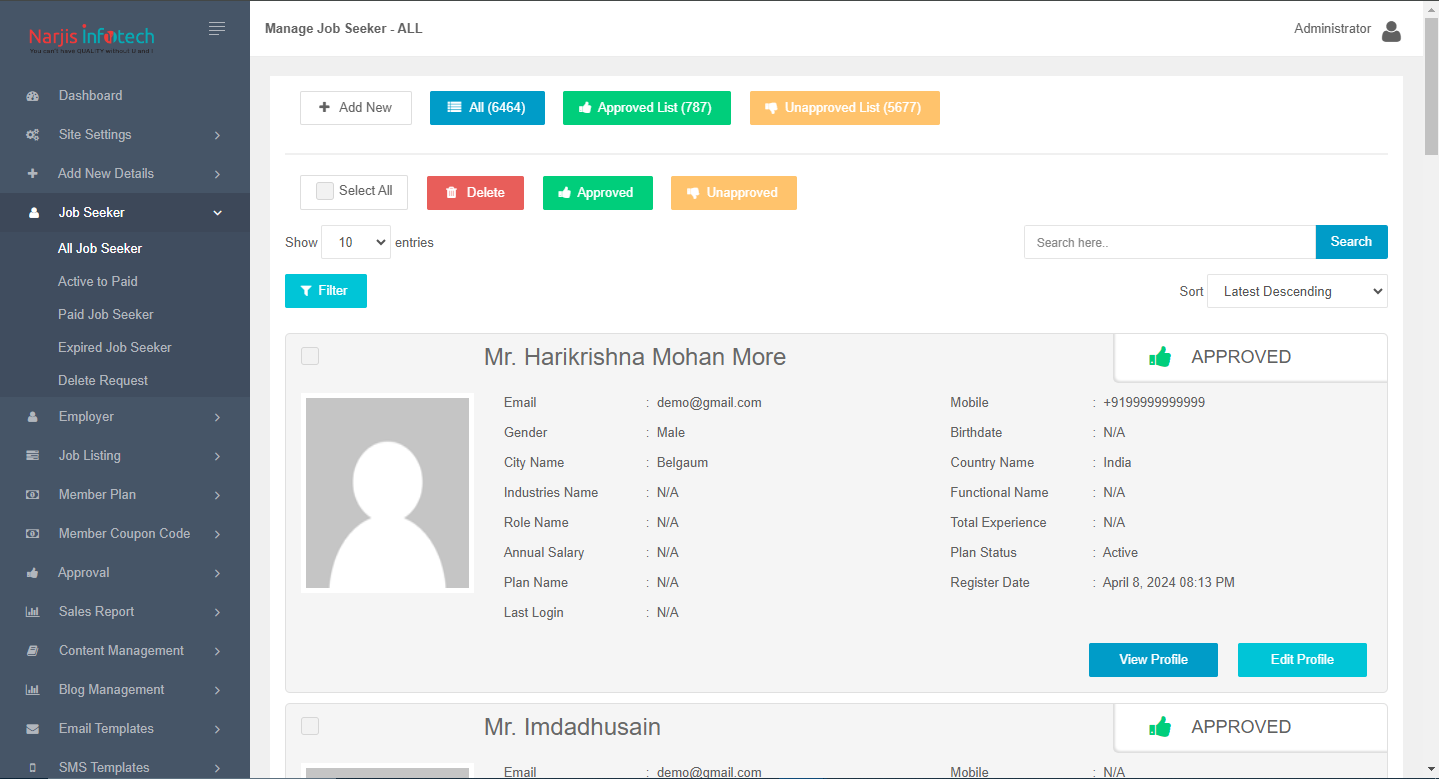Open Paid Job Seeker submenu item
Image resolution: width=1439 pixels, height=779 pixels.
point(106,314)
